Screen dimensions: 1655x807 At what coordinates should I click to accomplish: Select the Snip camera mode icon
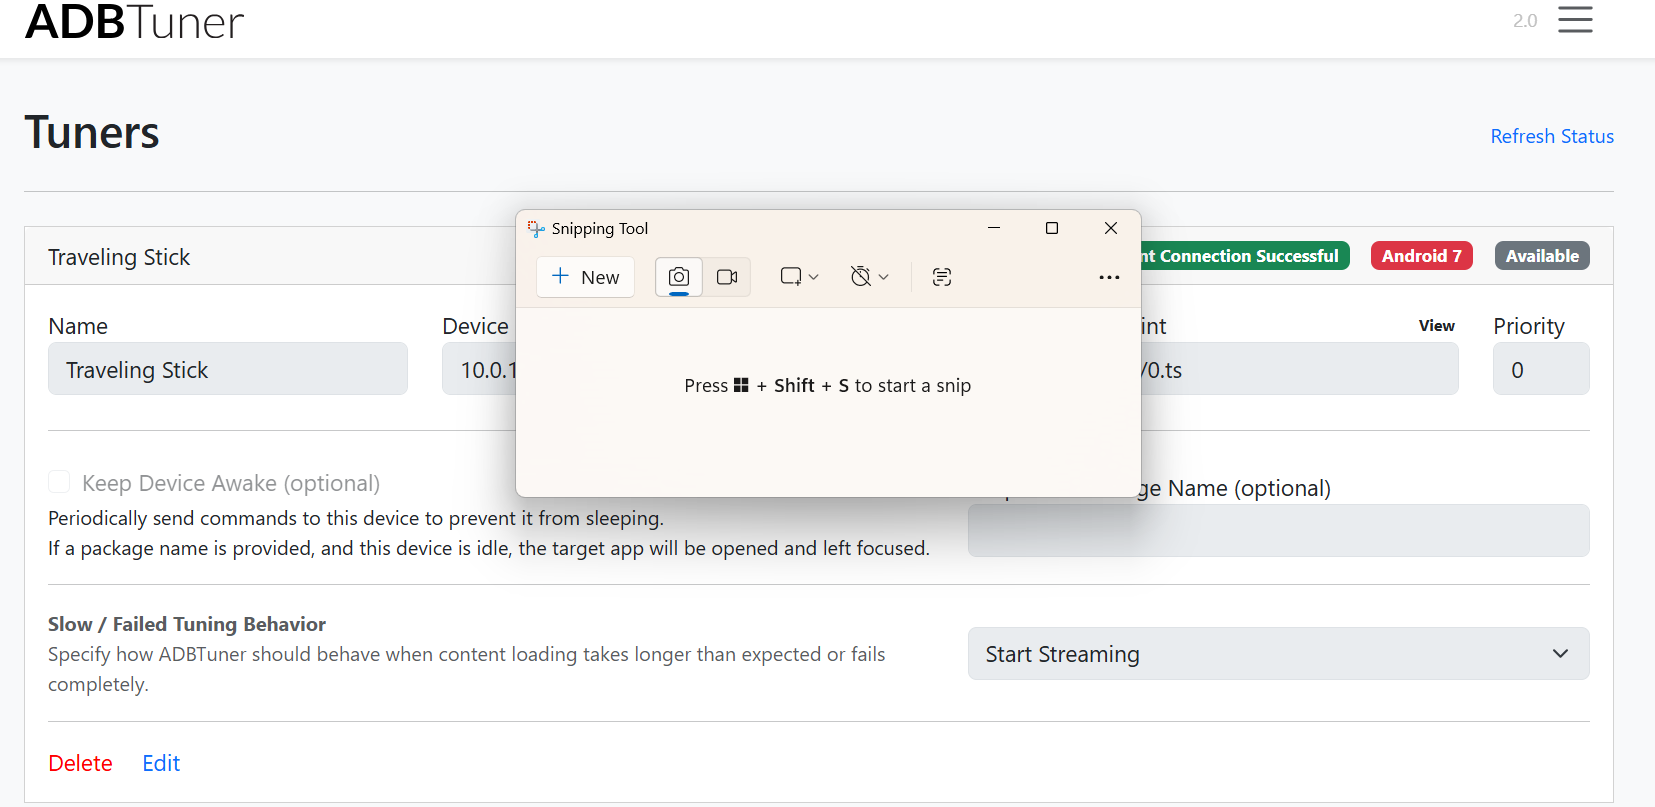click(679, 277)
